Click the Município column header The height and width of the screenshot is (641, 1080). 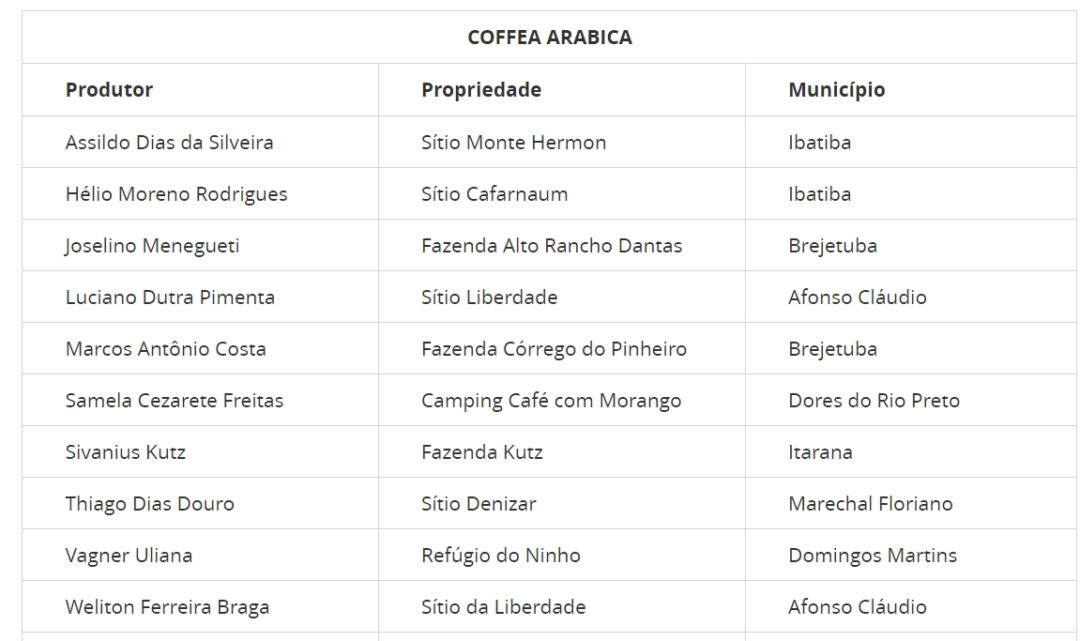(x=836, y=90)
